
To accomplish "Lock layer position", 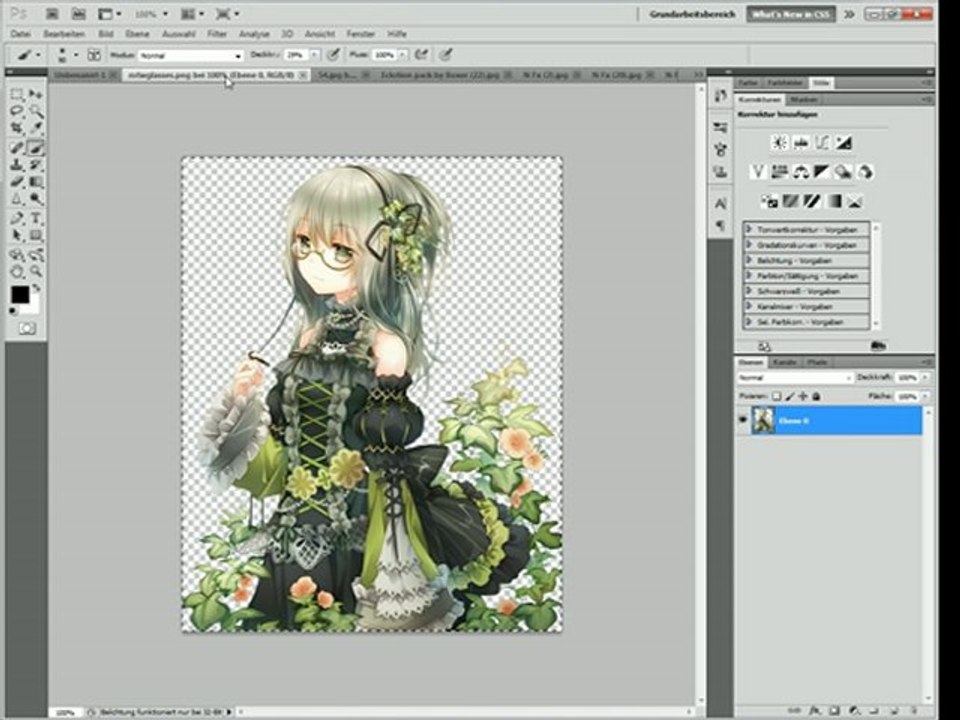I will click(x=803, y=396).
